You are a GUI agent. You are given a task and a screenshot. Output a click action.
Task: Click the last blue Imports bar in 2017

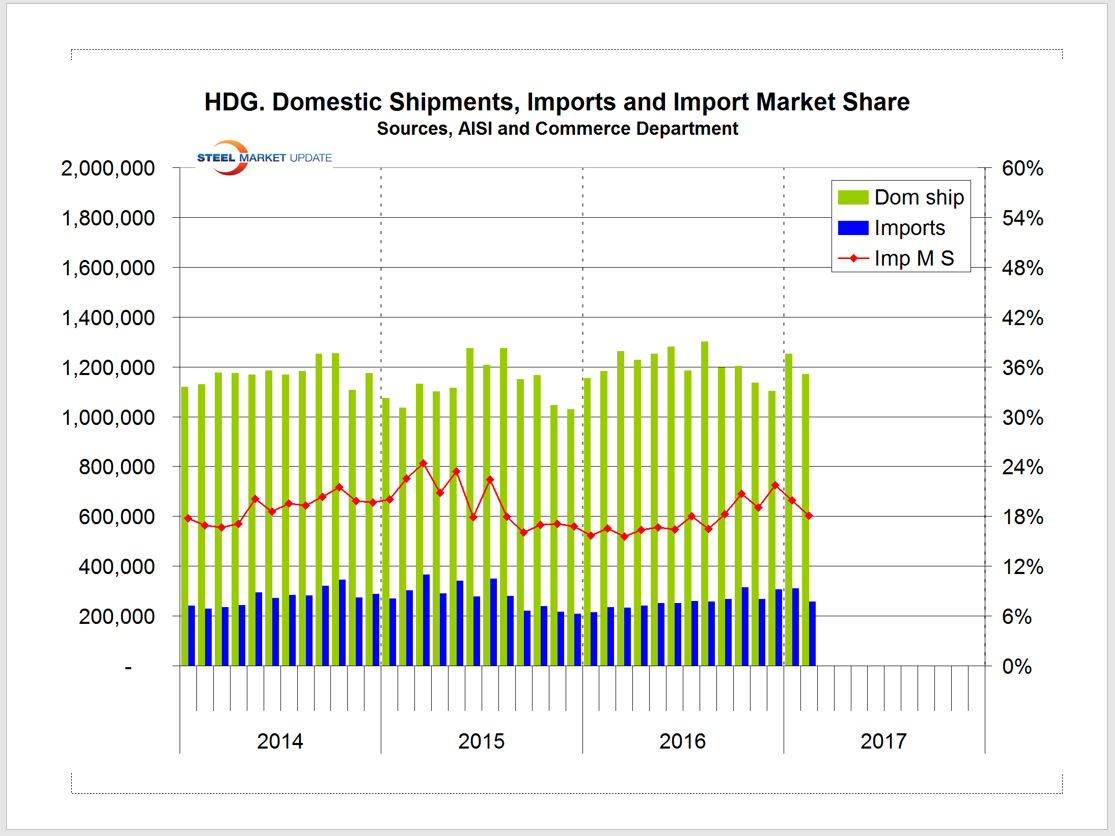[x=812, y=633]
